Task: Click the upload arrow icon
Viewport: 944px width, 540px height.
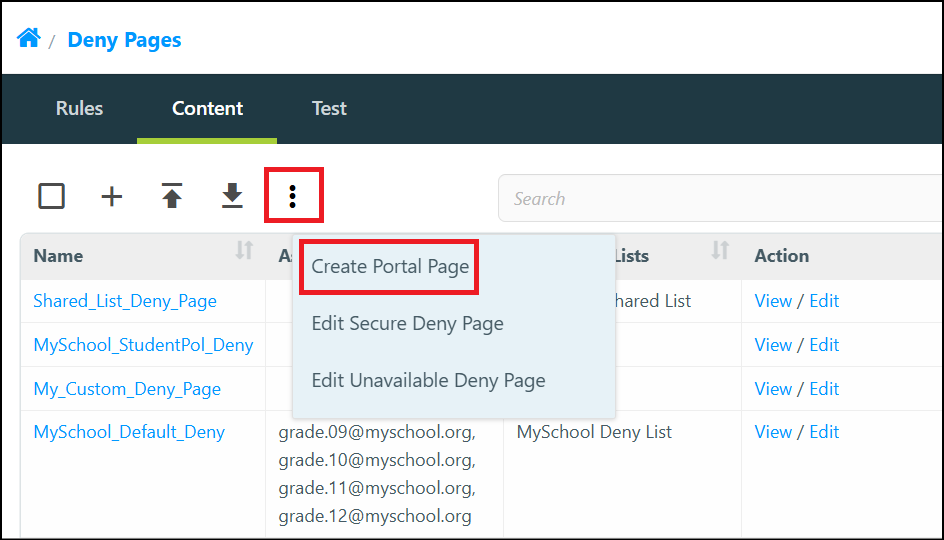Action: tap(172, 196)
